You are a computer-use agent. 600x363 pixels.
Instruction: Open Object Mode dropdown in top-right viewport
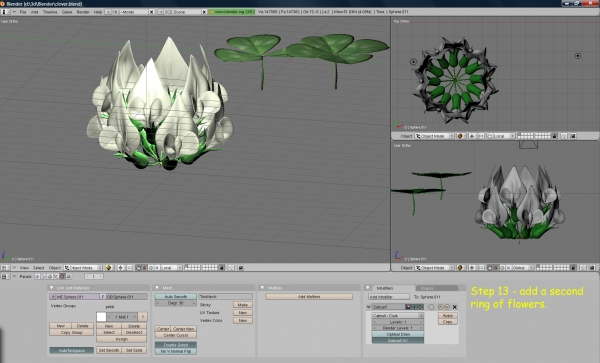click(434, 136)
